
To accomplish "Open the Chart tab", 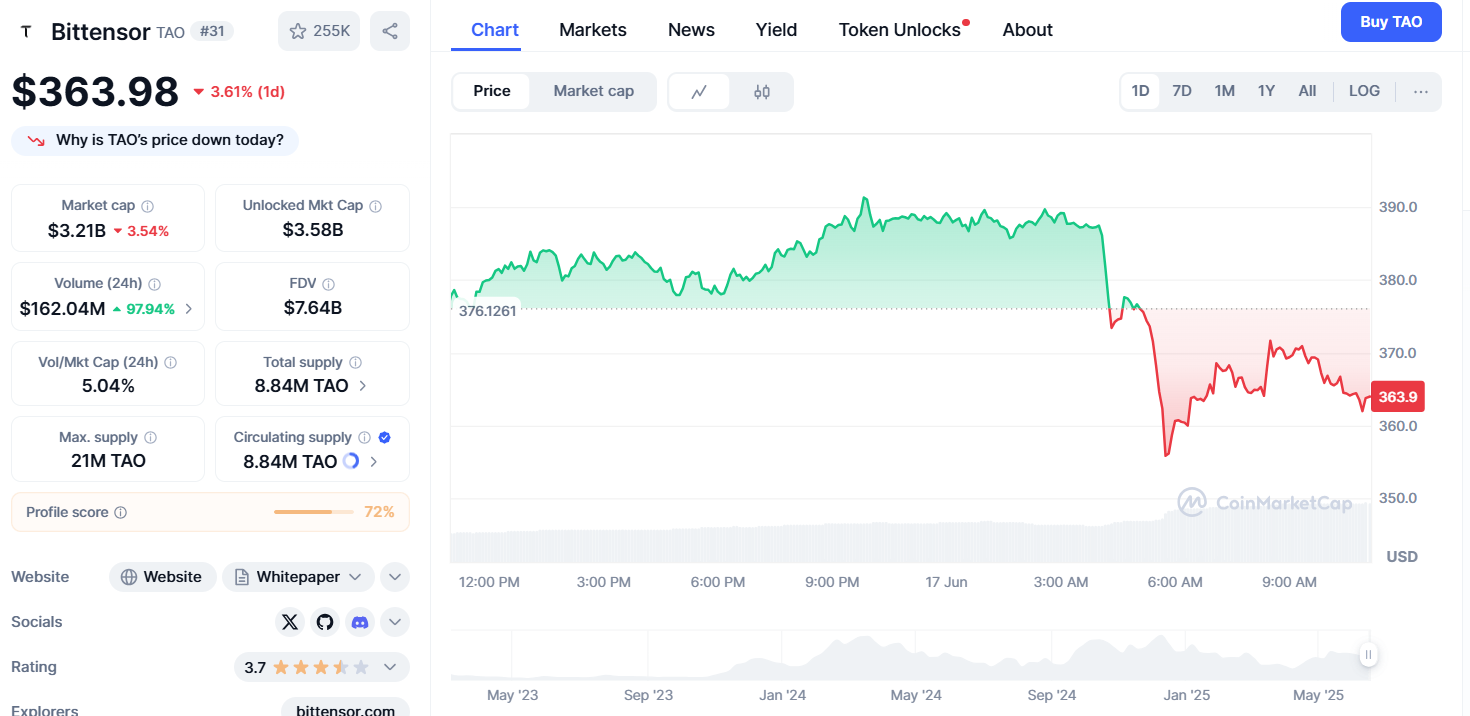I will coord(495,30).
